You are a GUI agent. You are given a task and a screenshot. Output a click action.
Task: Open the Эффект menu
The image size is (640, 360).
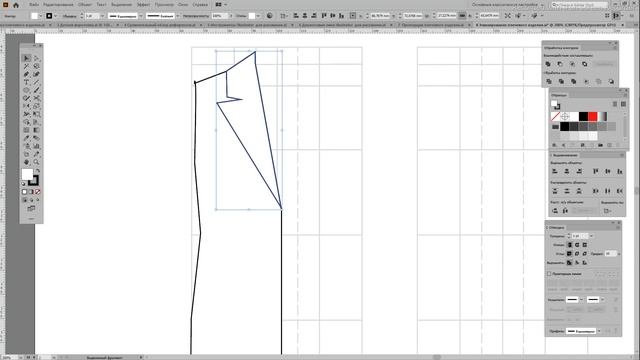143,4
